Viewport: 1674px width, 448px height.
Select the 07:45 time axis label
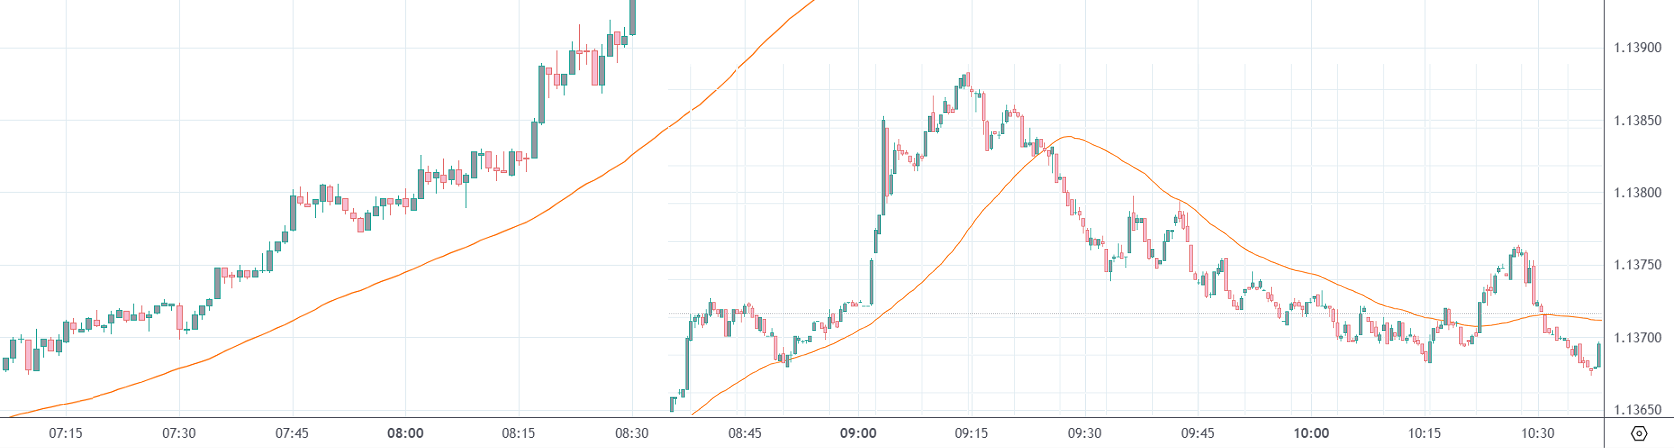click(x=292, y=433)
